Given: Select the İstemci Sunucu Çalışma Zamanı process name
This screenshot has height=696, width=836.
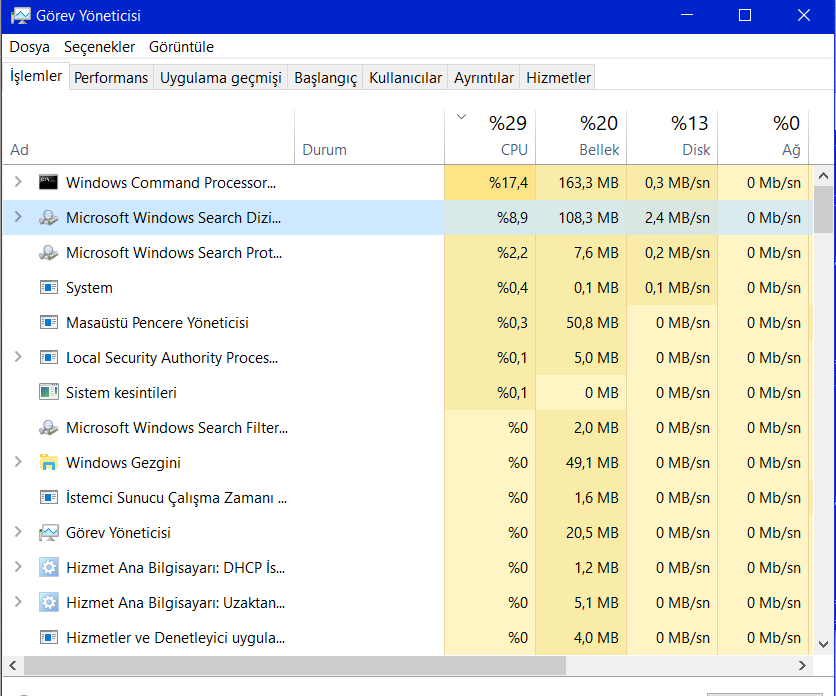Looking at the screenshot, I should [176, 498].
